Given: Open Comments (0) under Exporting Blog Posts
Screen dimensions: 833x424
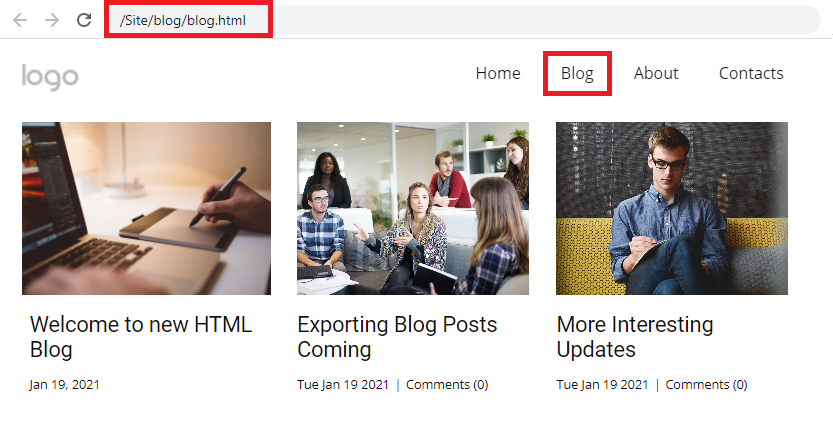Looking at the screenshot, I should tap(447, 385).
